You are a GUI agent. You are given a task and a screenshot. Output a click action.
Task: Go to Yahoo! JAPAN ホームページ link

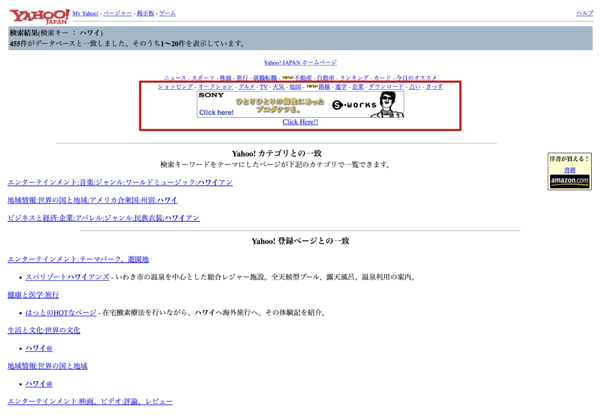pos(300,62)
